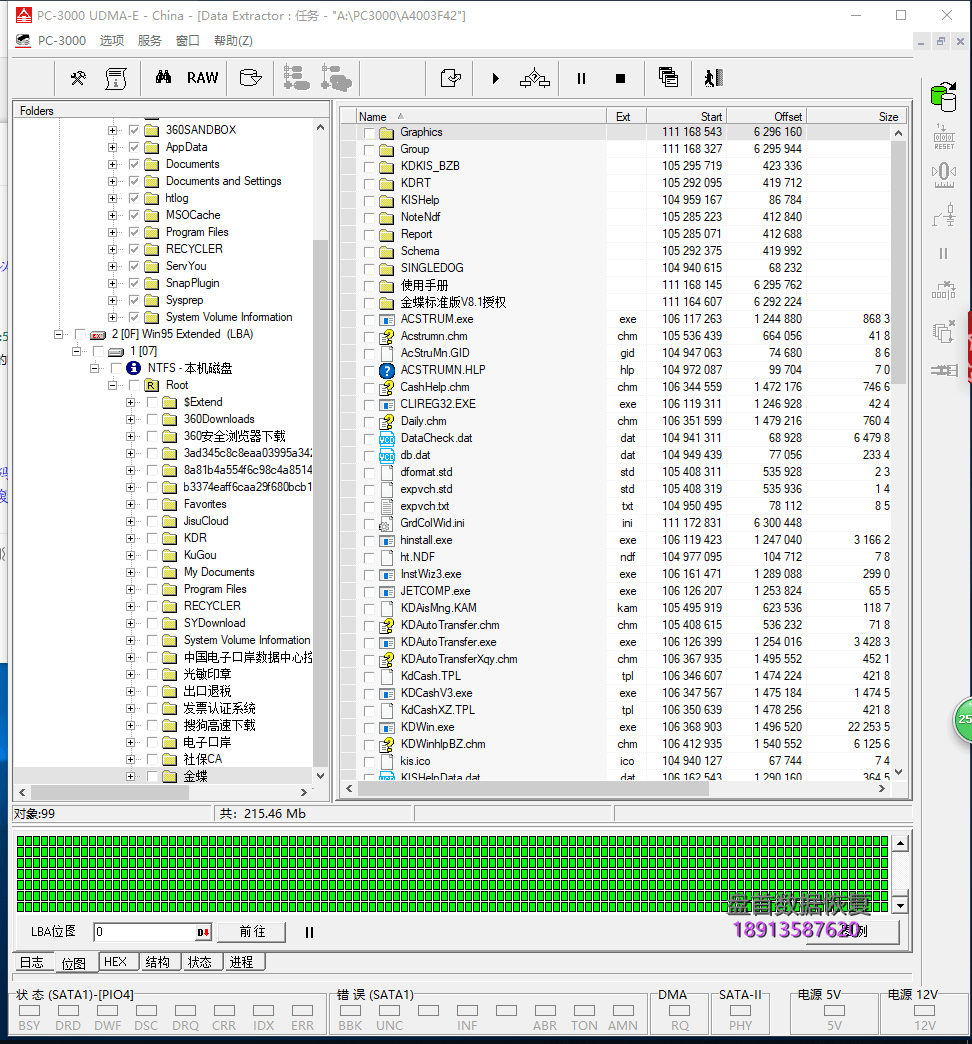The height and width of the screenshot is (1044, 972).
Task: Click the Root folder R icon
Action: 152,386
